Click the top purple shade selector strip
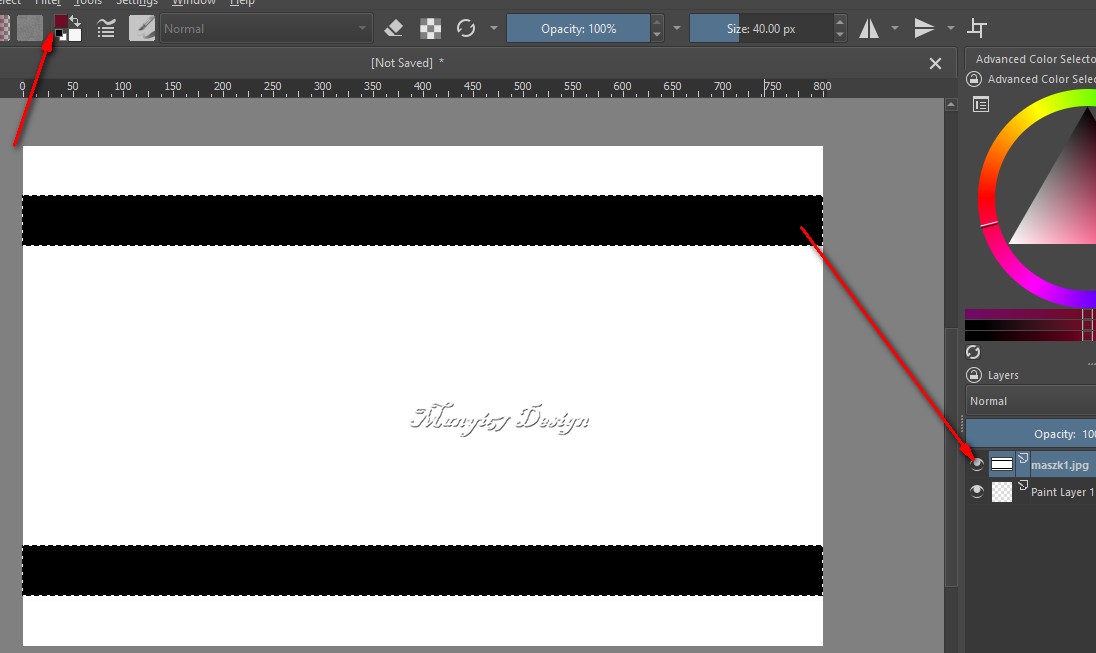Screen dimensions: 1096x653 [1030, 315]
